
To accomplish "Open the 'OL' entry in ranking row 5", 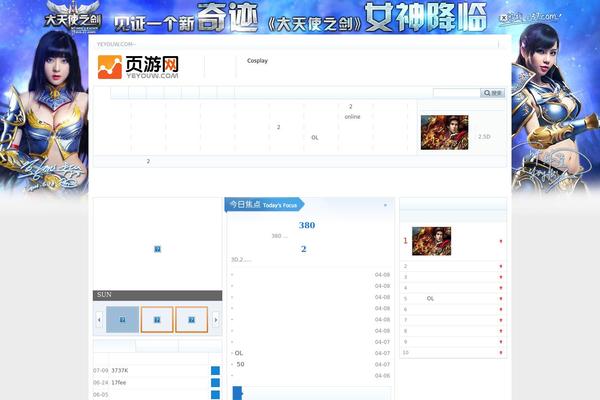I will [430, 298].
